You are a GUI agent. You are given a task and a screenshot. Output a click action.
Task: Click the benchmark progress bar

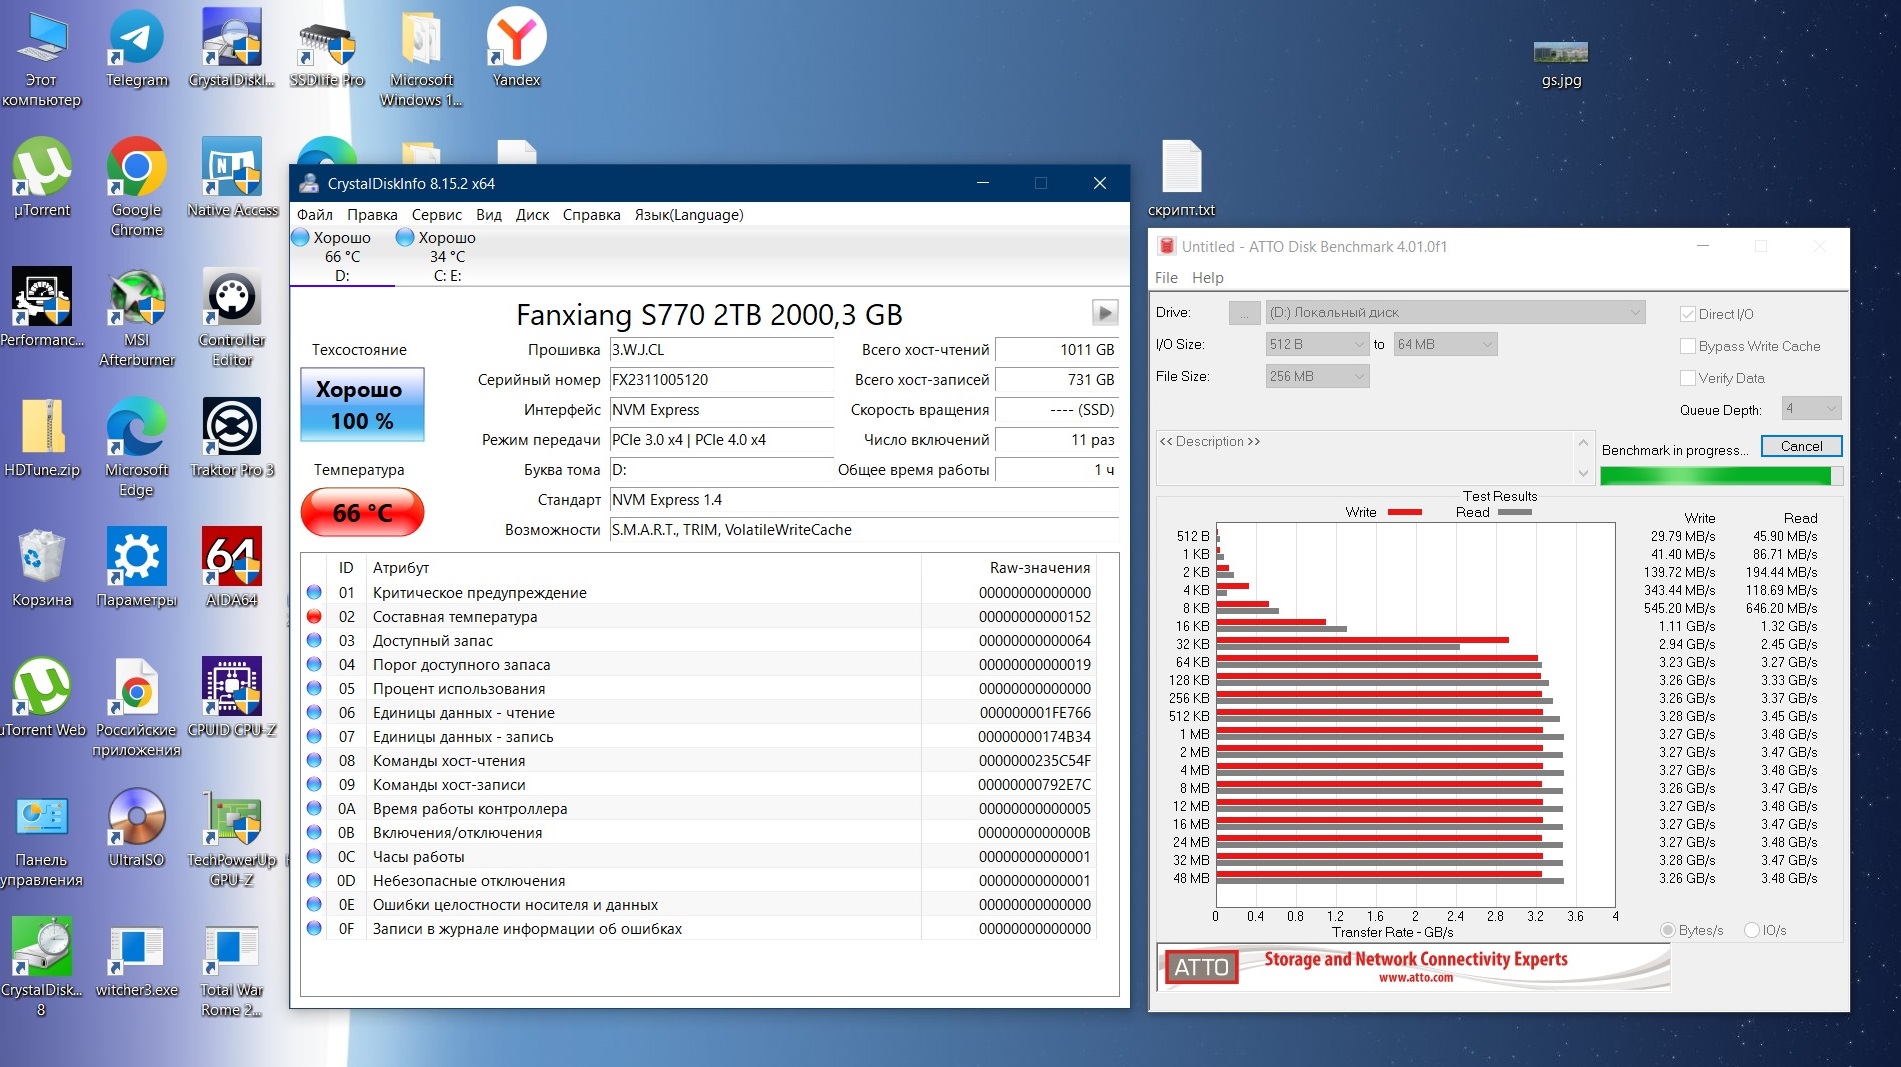click(1720, 476)
